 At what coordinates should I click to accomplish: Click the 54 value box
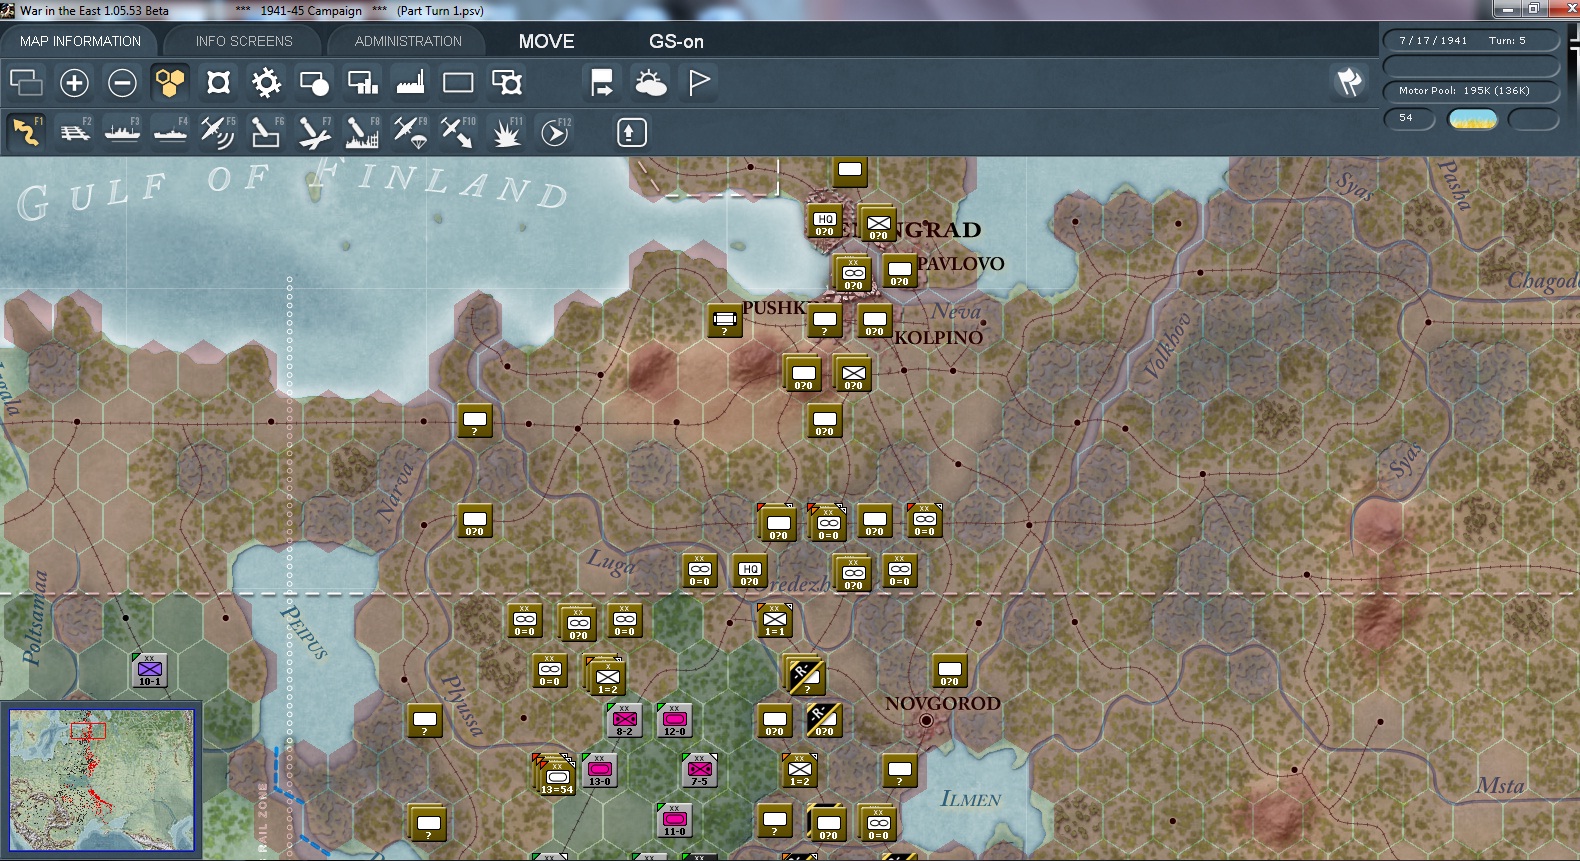pos(1410,118)
